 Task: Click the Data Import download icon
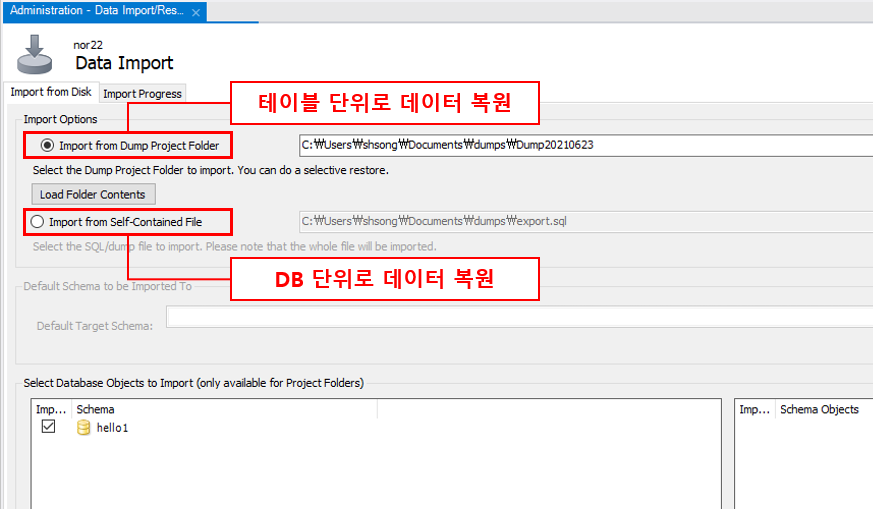tap(35, 54)
